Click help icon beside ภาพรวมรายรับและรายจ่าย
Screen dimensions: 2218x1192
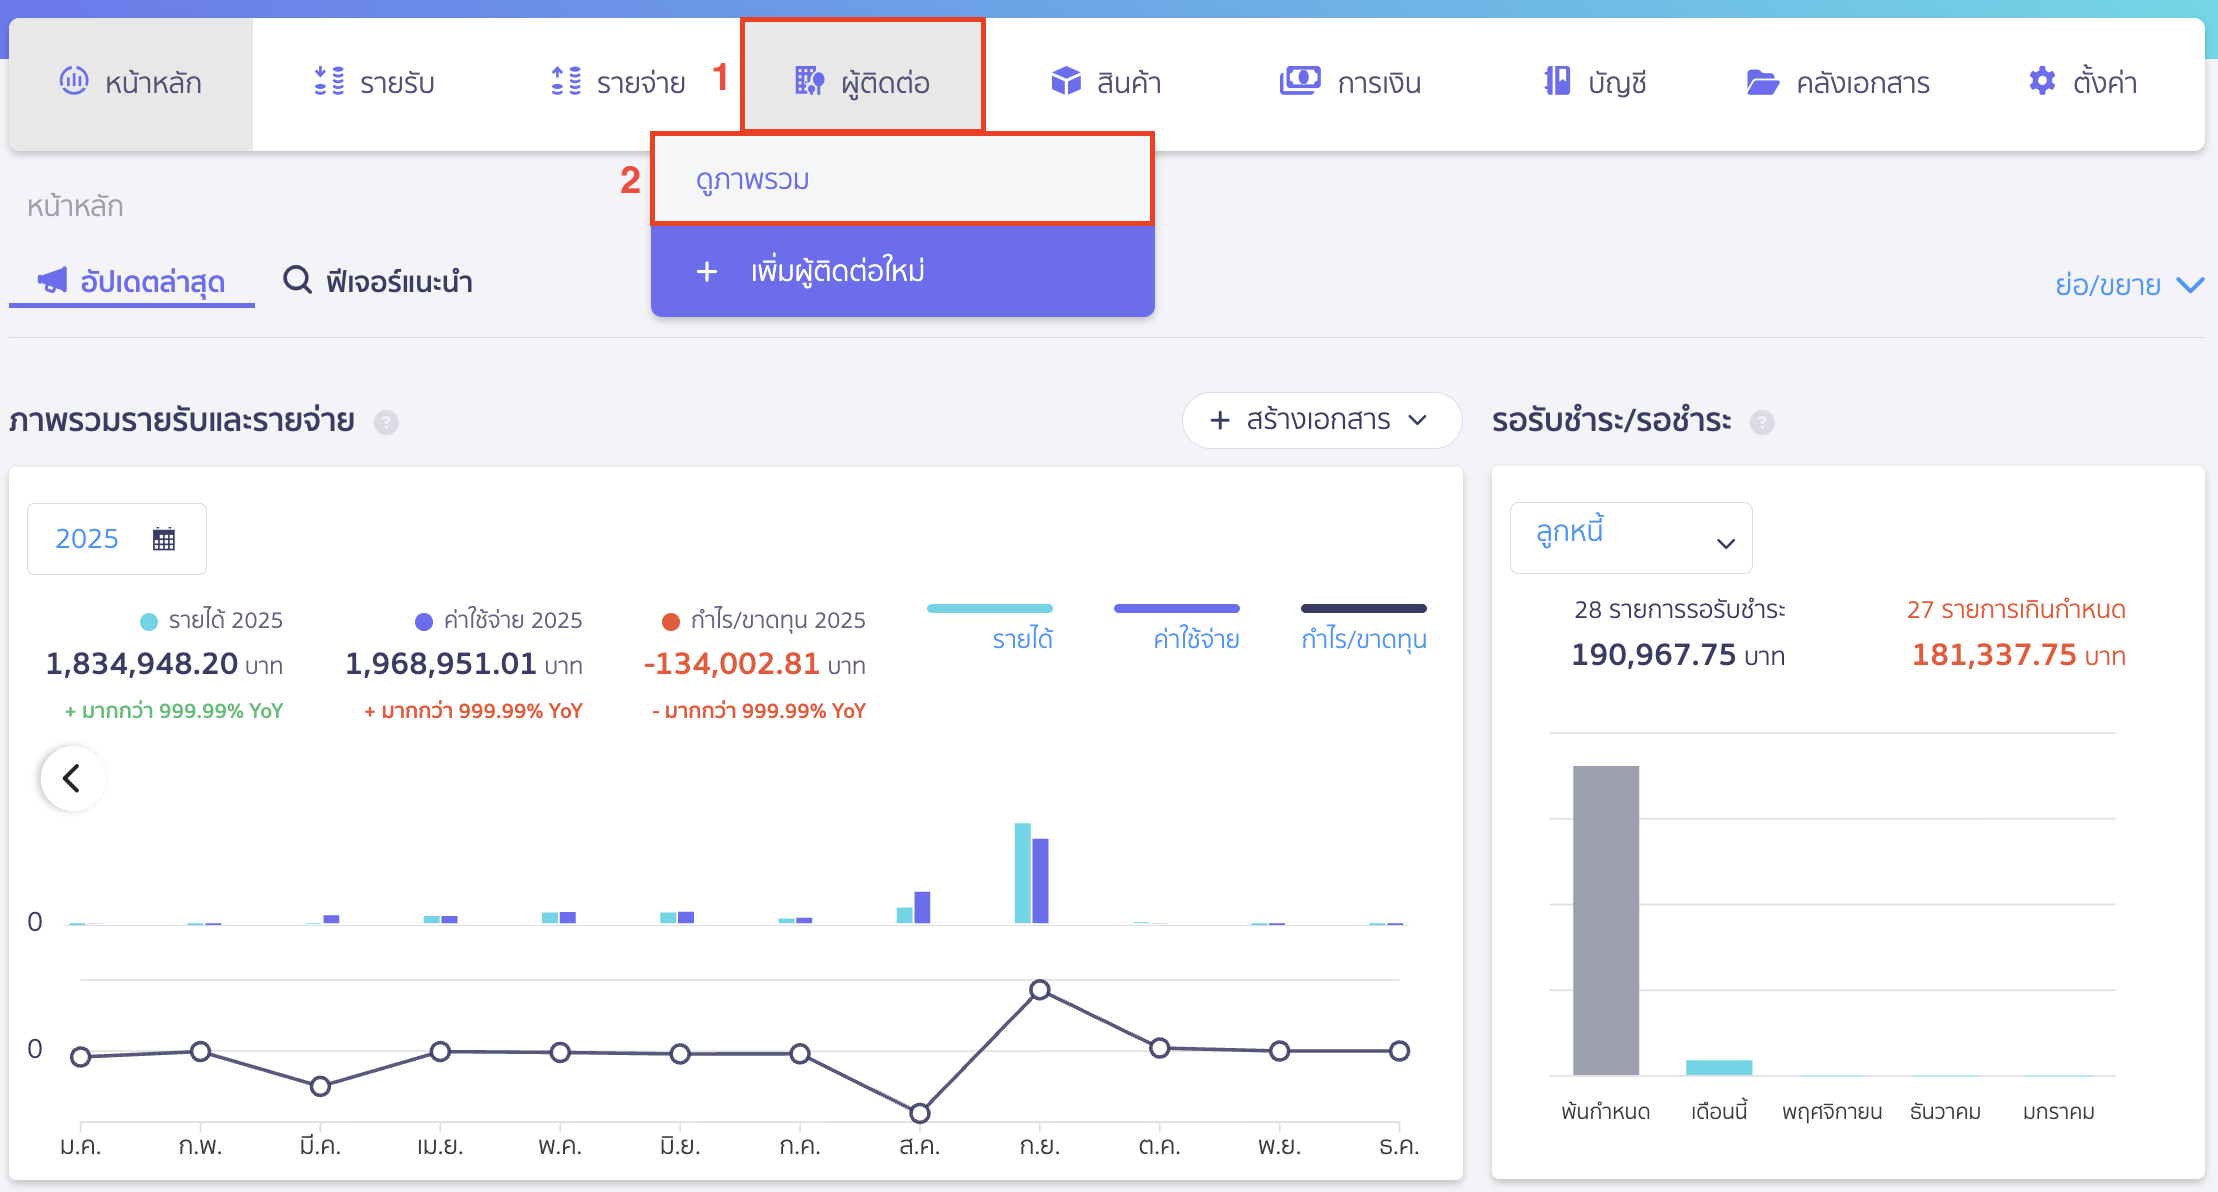[x=386, y=422]
